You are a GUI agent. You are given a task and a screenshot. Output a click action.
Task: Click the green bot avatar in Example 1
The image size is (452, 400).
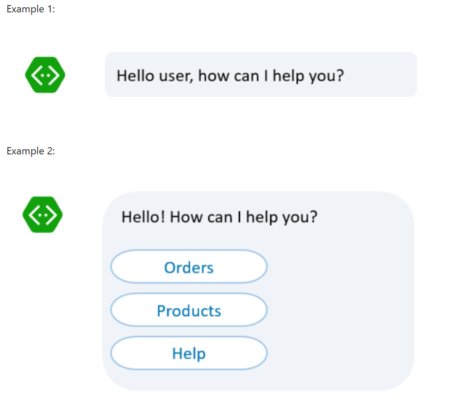[x=45, y=75]
